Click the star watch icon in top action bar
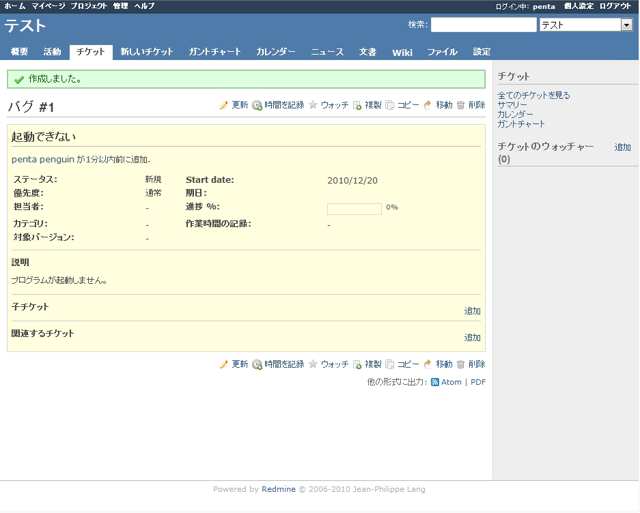Screen dimensions: 640x513 [x=313, y=105]
